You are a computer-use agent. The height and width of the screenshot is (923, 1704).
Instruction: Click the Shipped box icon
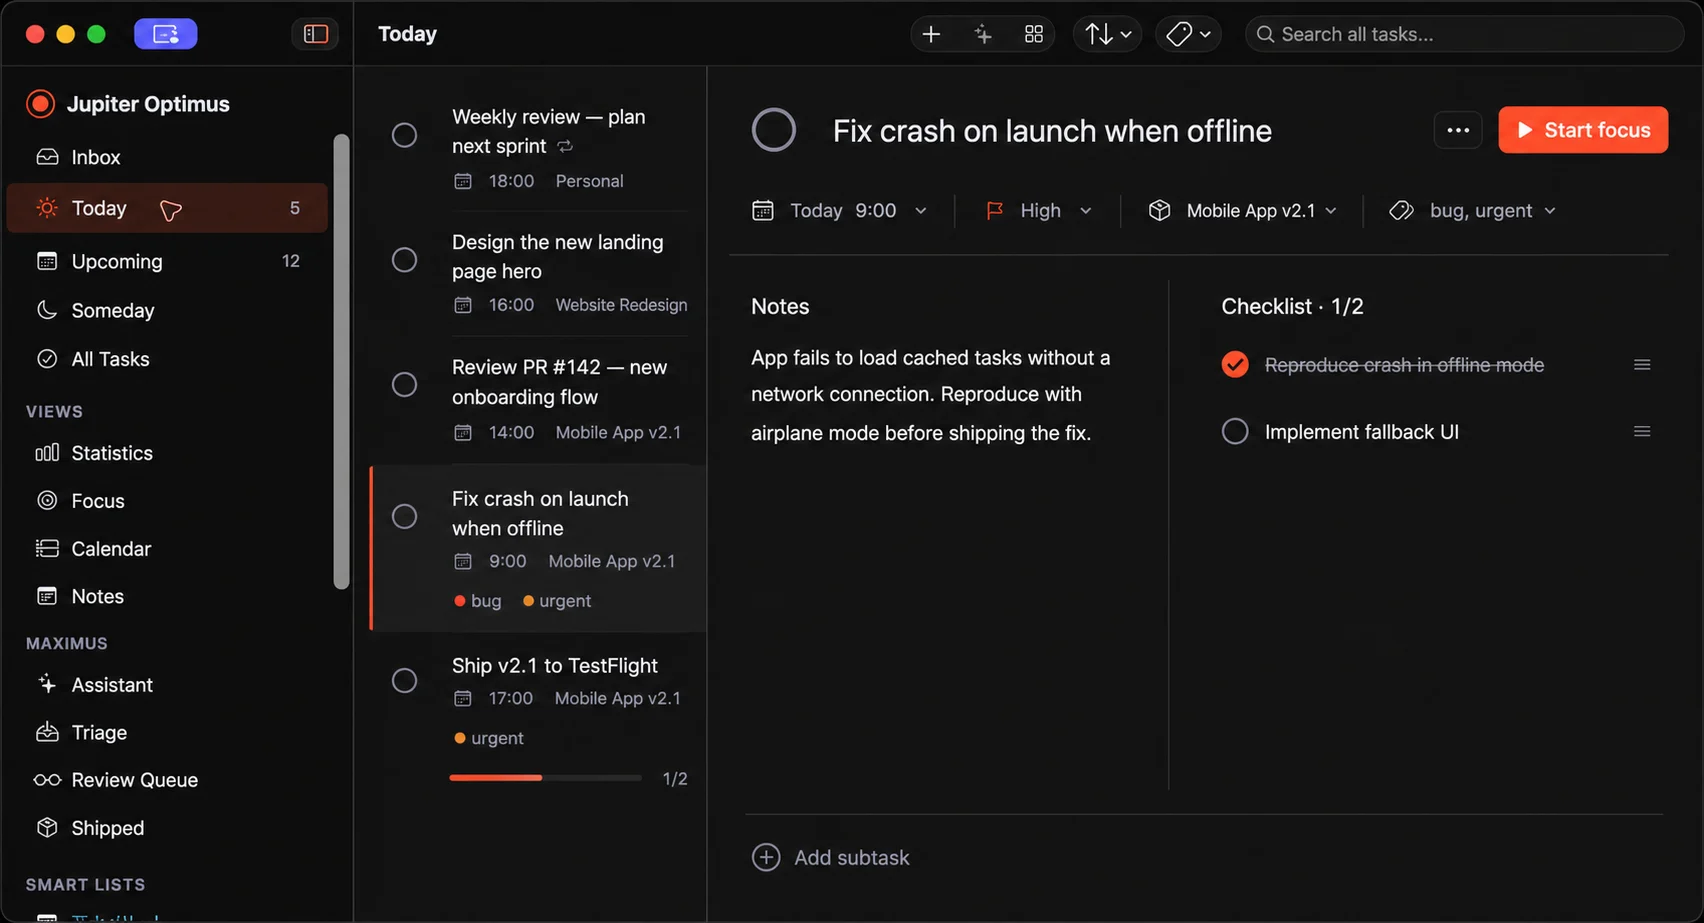47,828
